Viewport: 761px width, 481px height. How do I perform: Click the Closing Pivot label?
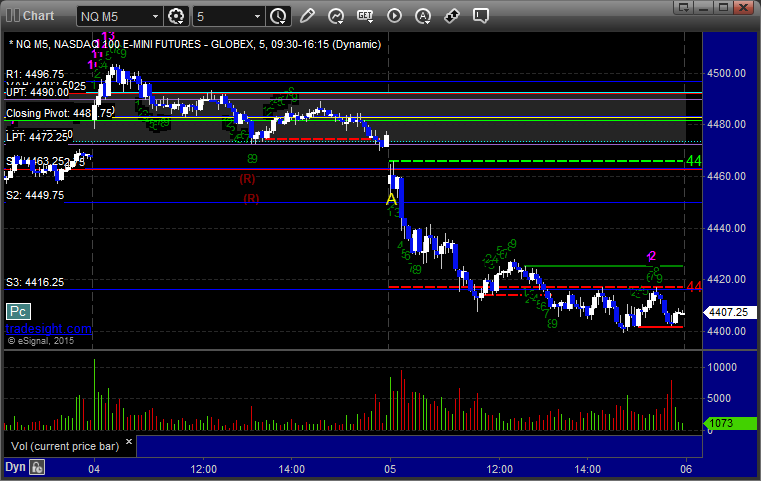(59, 113)
